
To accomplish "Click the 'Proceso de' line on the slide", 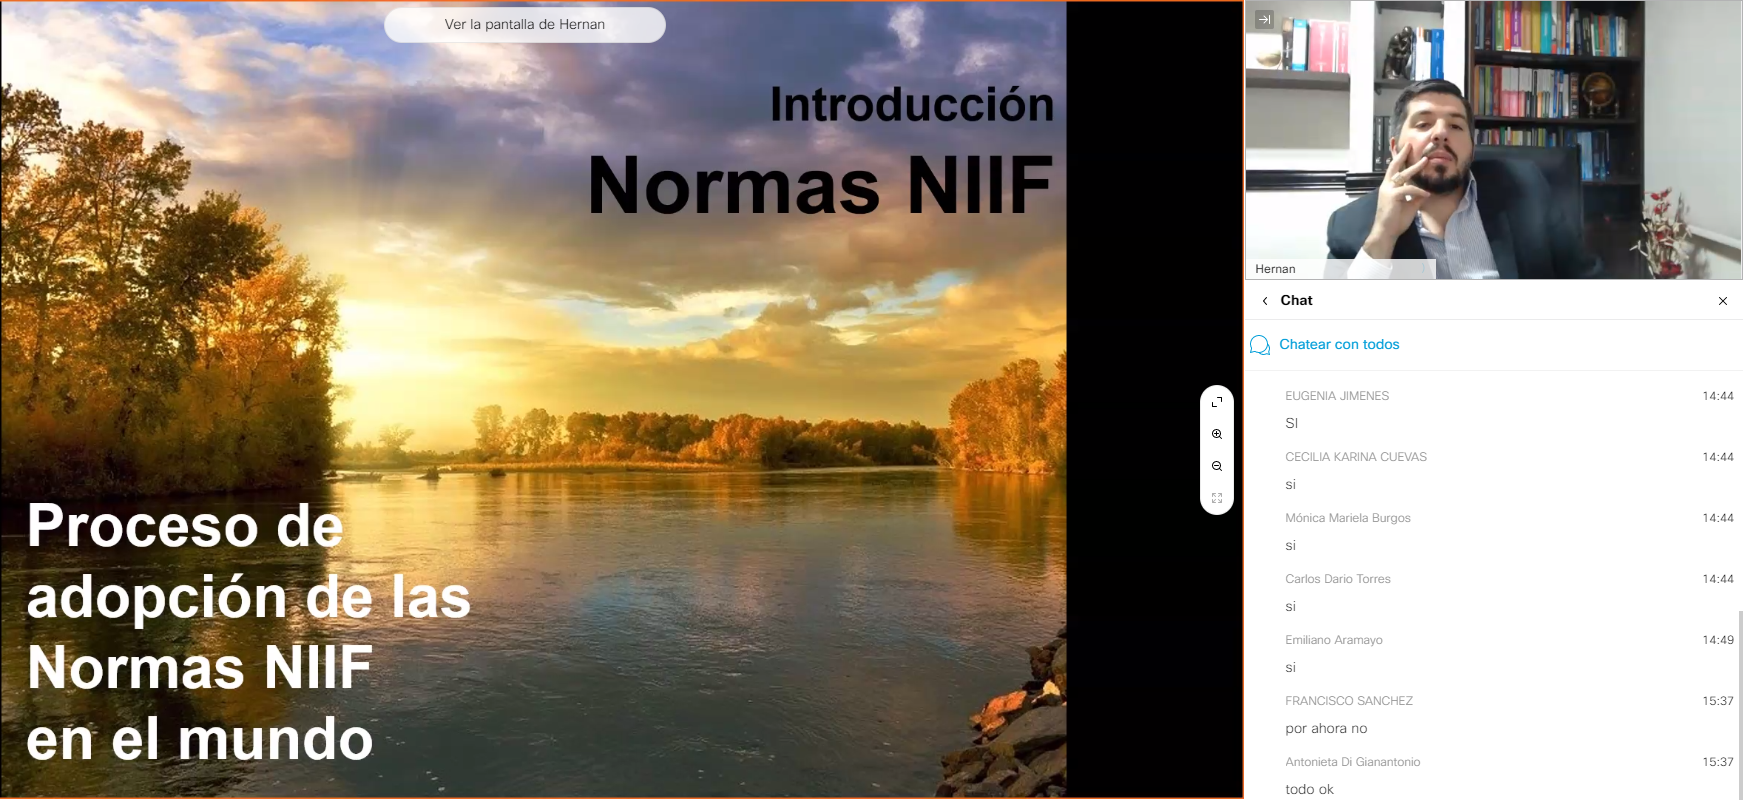I will (185, 526).
